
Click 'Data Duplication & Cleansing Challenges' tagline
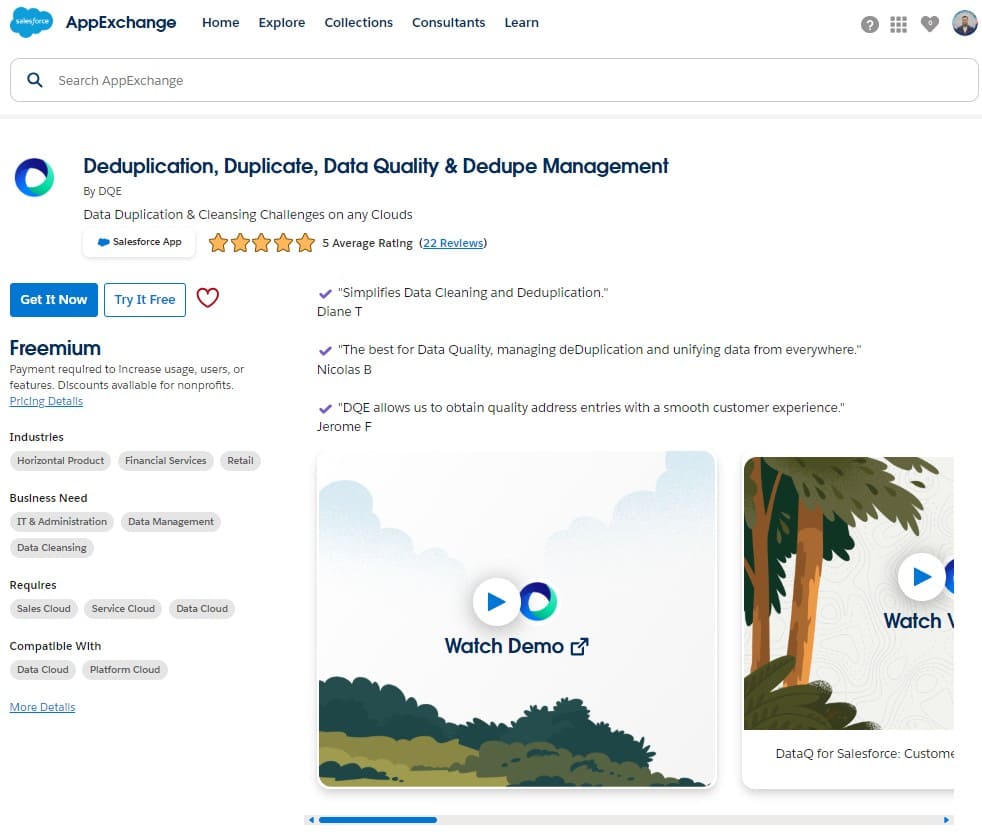[x=248, y=214]
